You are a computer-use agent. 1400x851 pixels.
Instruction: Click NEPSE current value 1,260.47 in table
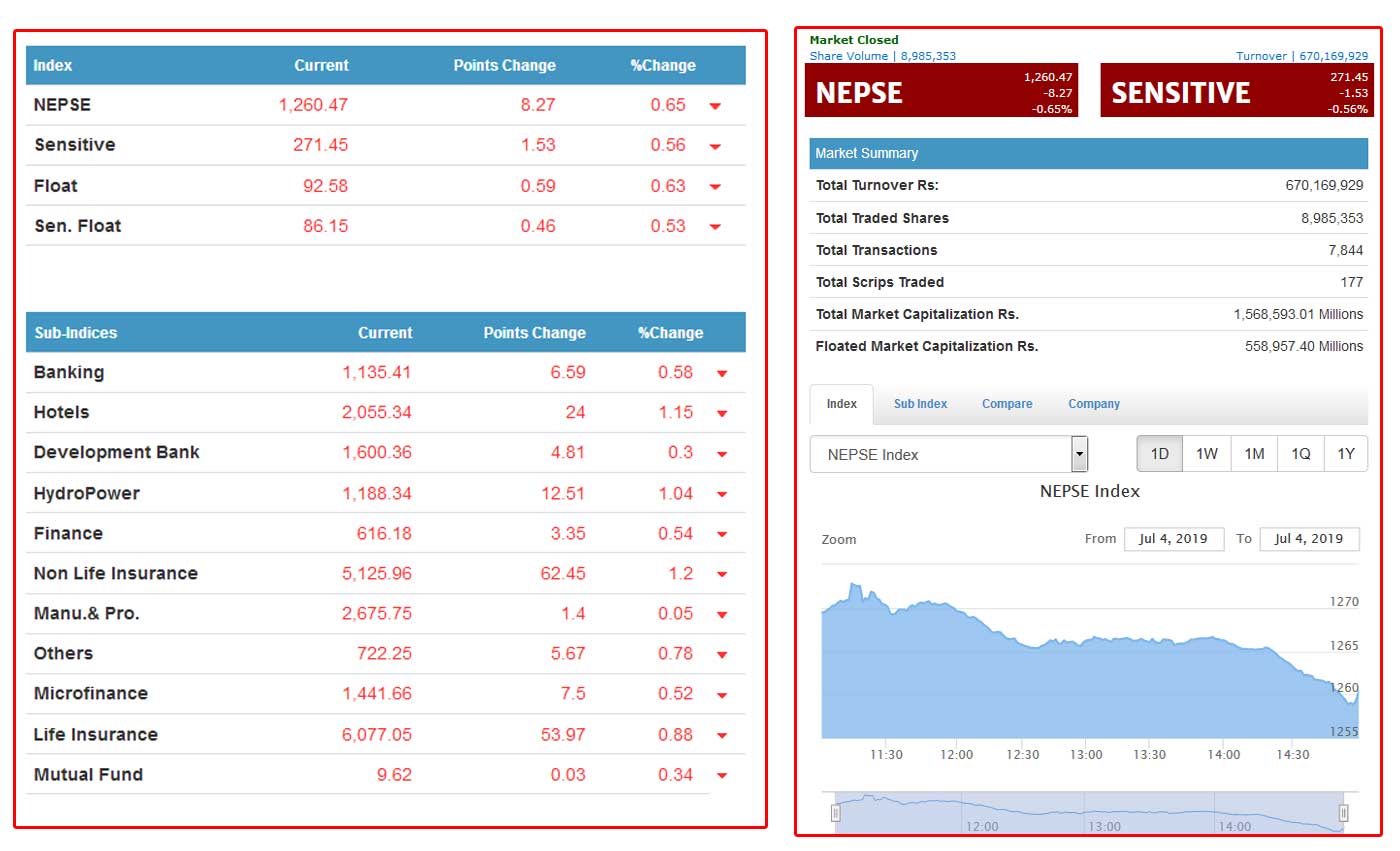[x=314, y=105]
